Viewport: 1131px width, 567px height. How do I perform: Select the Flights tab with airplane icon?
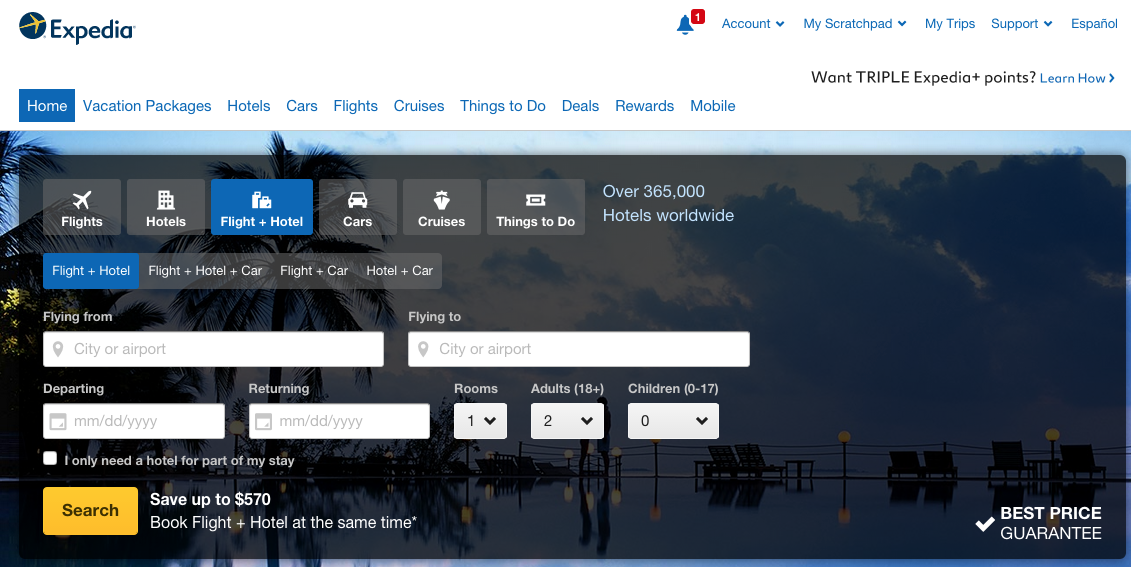(x=82, y=207)
